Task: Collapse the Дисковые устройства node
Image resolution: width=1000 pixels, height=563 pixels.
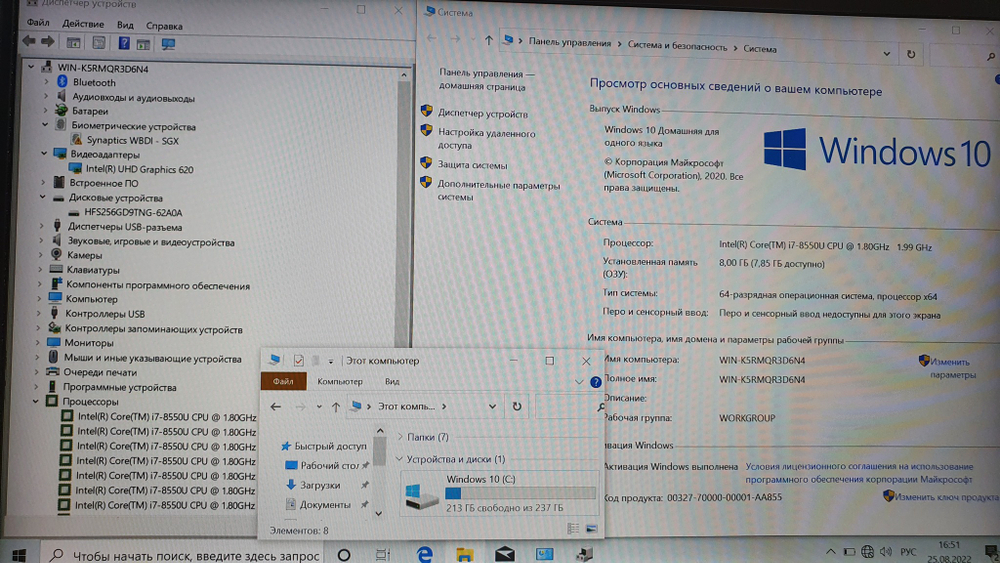Action: point(43,197)
